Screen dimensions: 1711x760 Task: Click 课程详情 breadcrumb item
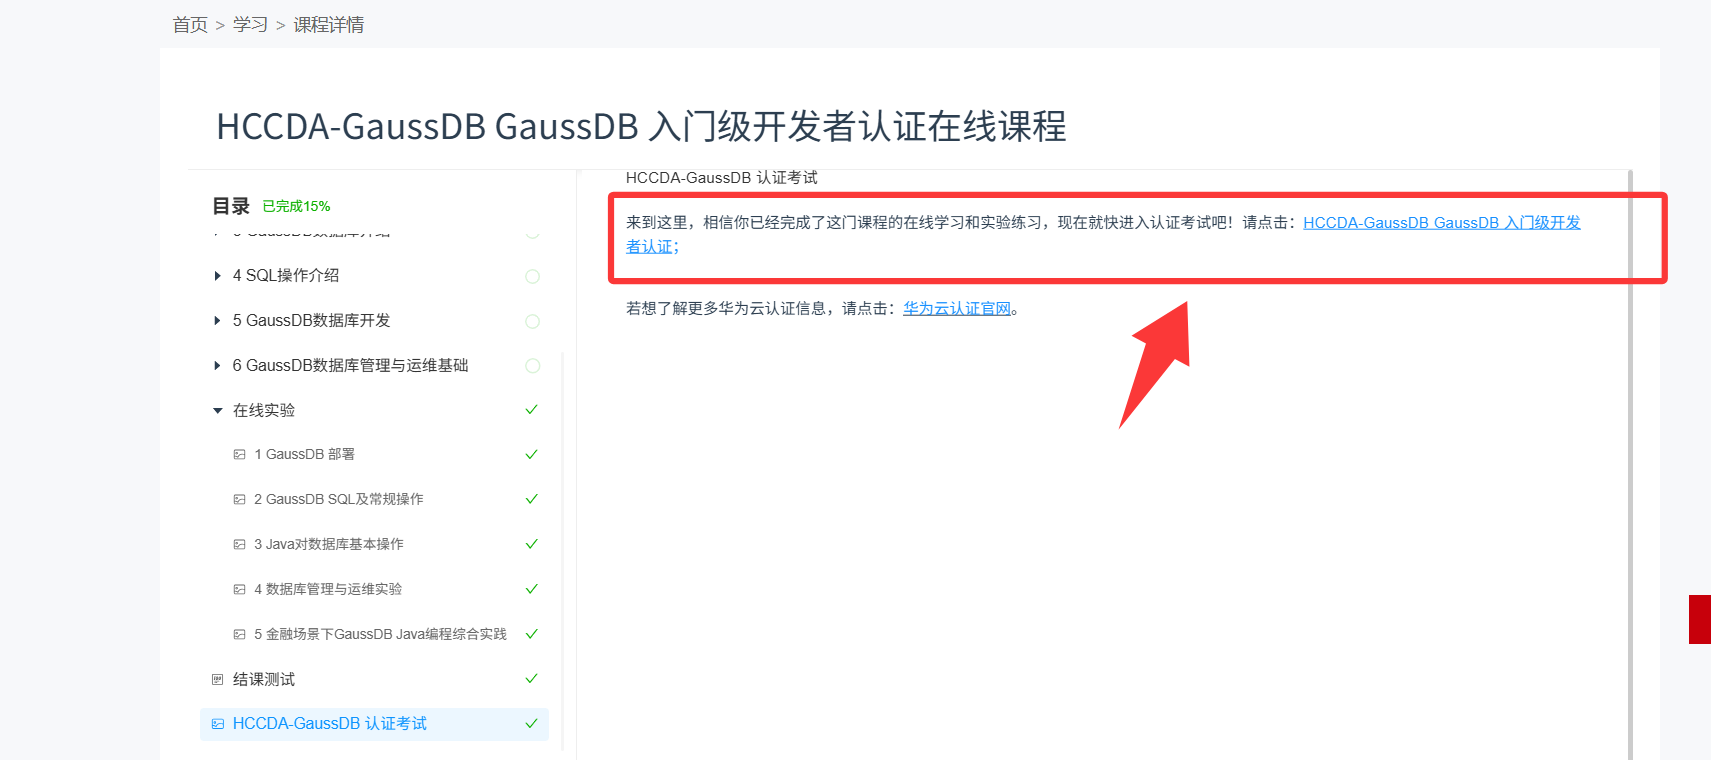pos(328,25)
